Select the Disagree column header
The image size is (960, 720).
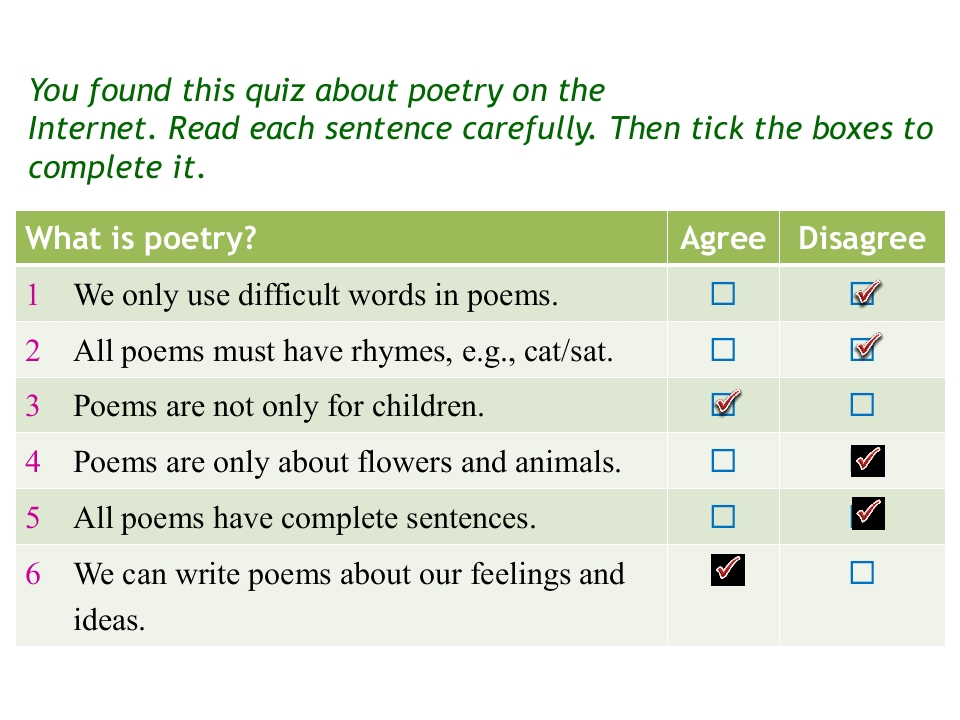(x=862, y=238)
